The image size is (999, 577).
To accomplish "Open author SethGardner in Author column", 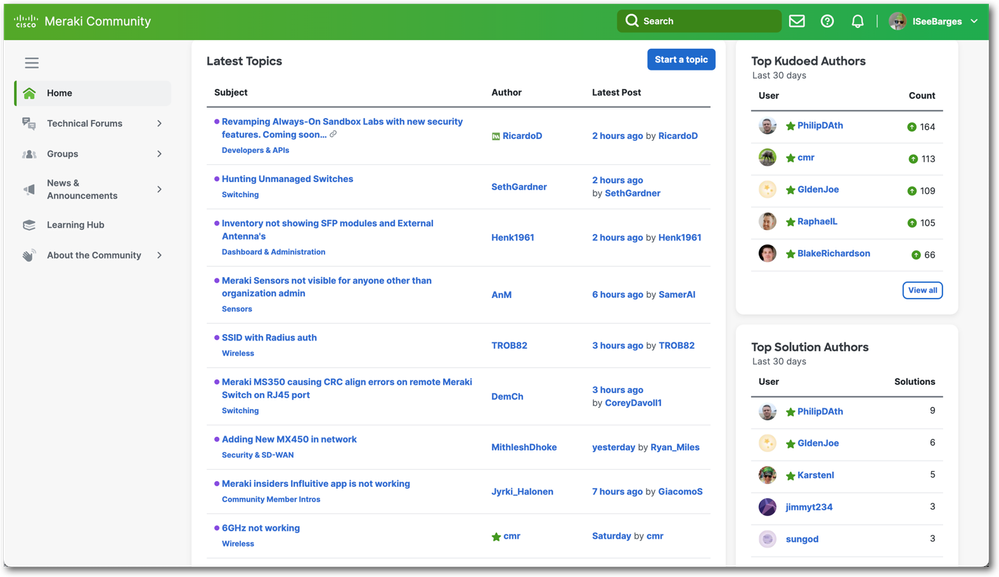I will tap(519, 187).
